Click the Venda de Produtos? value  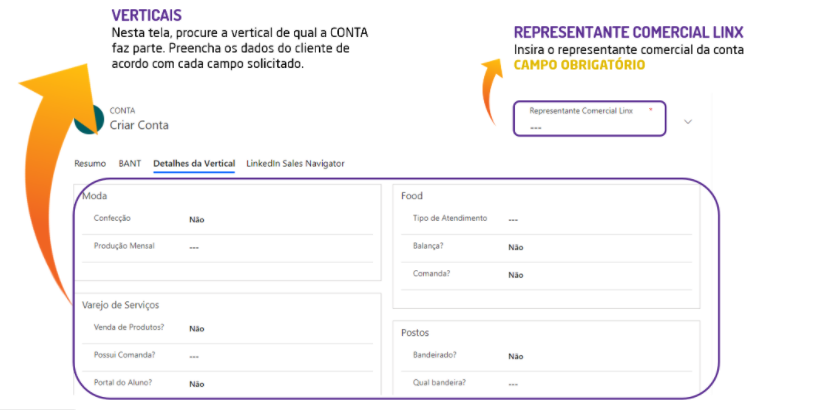point(197,328)
